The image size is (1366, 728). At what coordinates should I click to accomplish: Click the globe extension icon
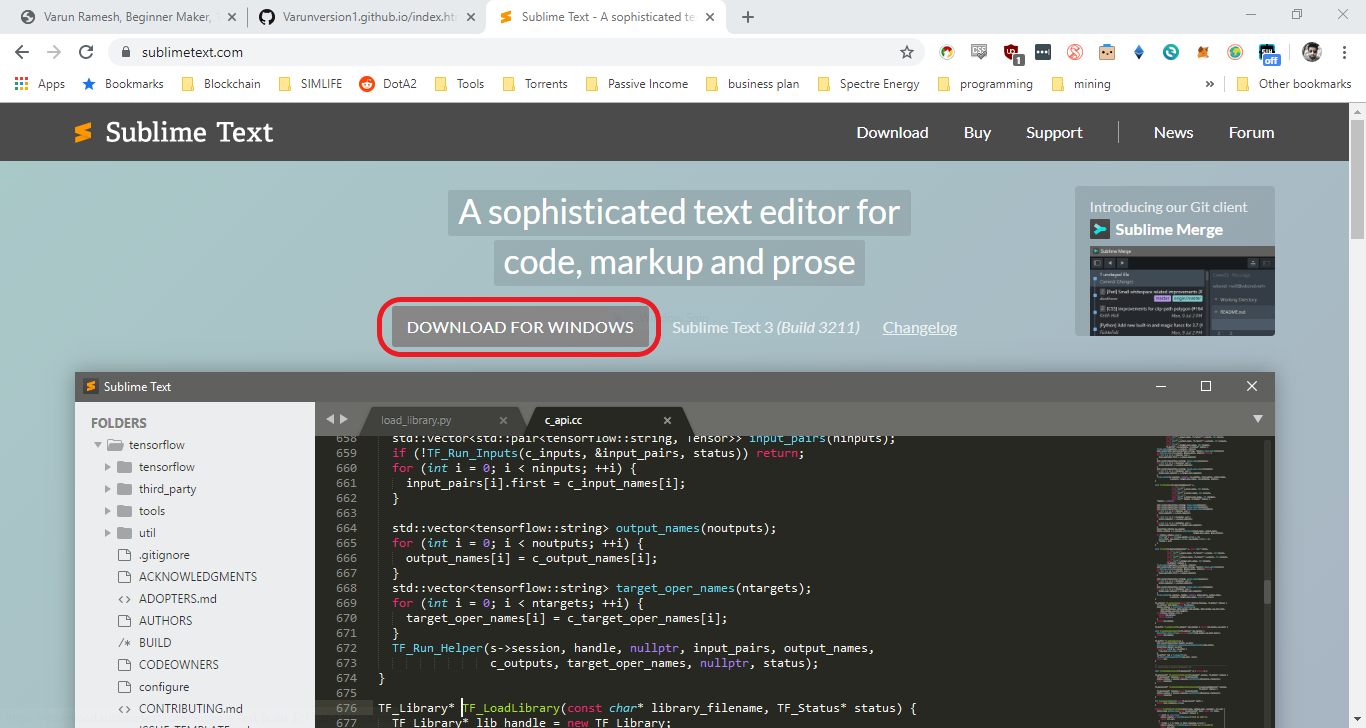pyautogui.click(x=1235, y=52)
